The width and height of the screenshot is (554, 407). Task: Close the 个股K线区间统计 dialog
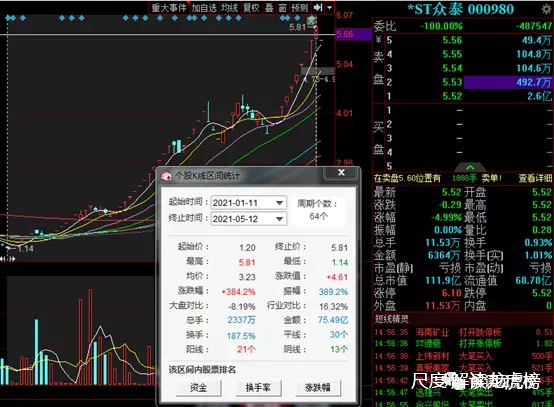tap(341, 172)
